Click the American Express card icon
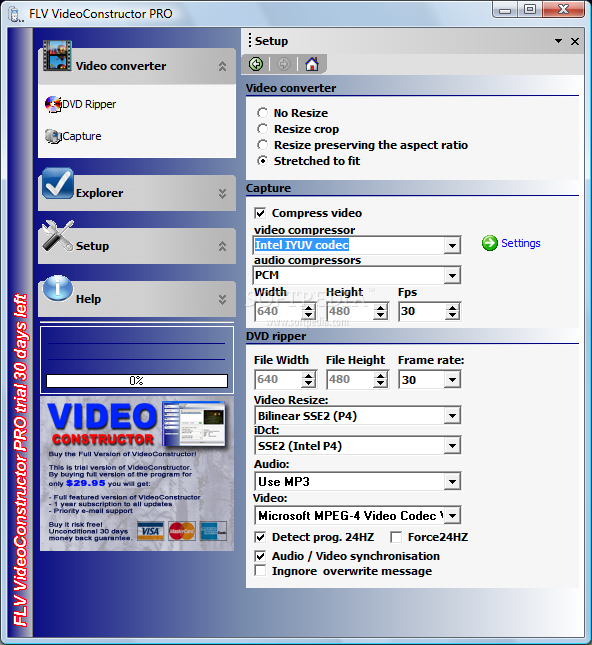 213,531
